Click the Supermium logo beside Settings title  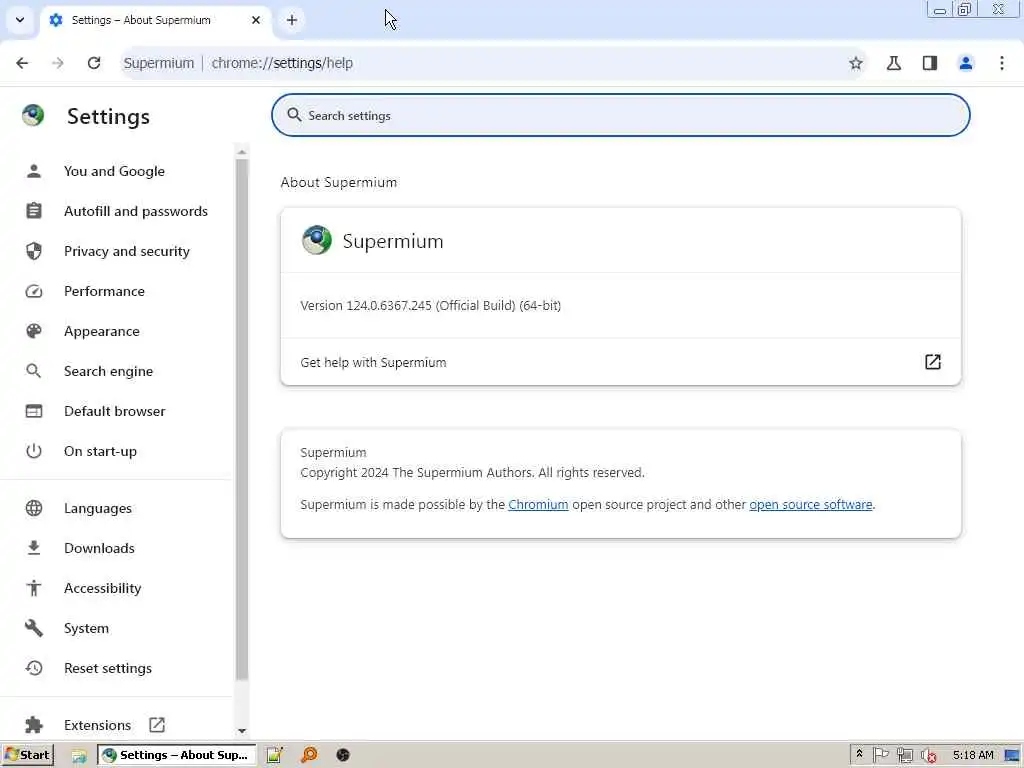click(33, 116)
